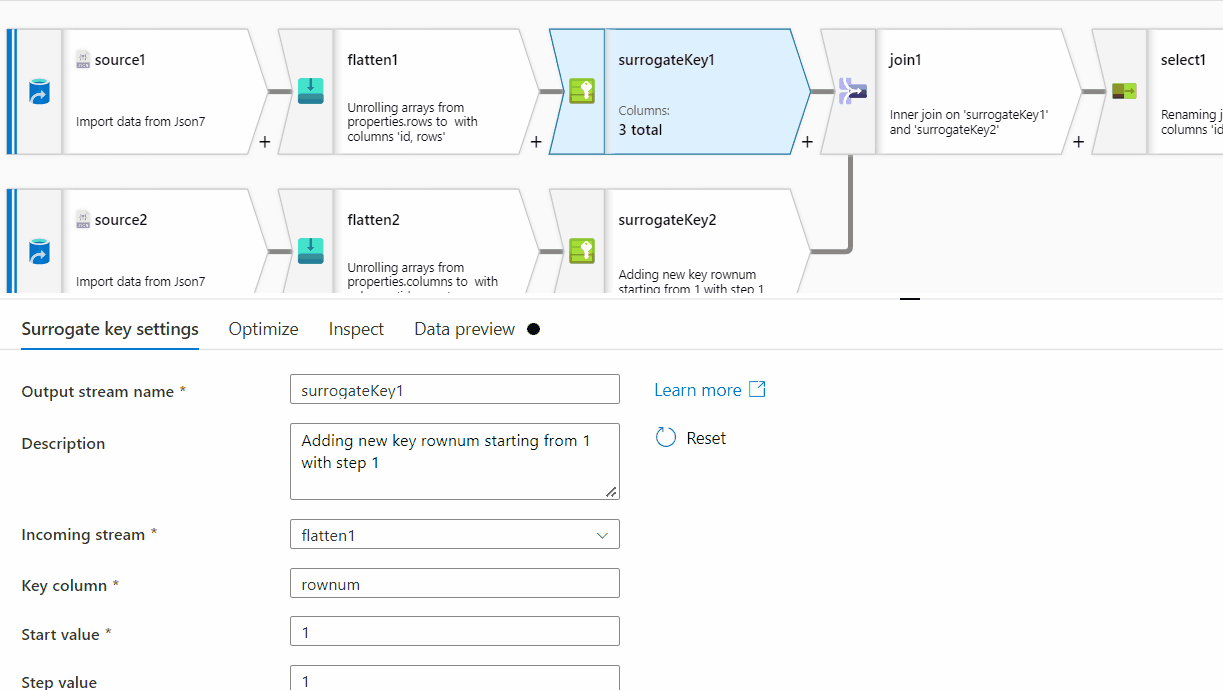Click the Reset button
This screenshot has width=1223, height=691.
click(691, 438)
